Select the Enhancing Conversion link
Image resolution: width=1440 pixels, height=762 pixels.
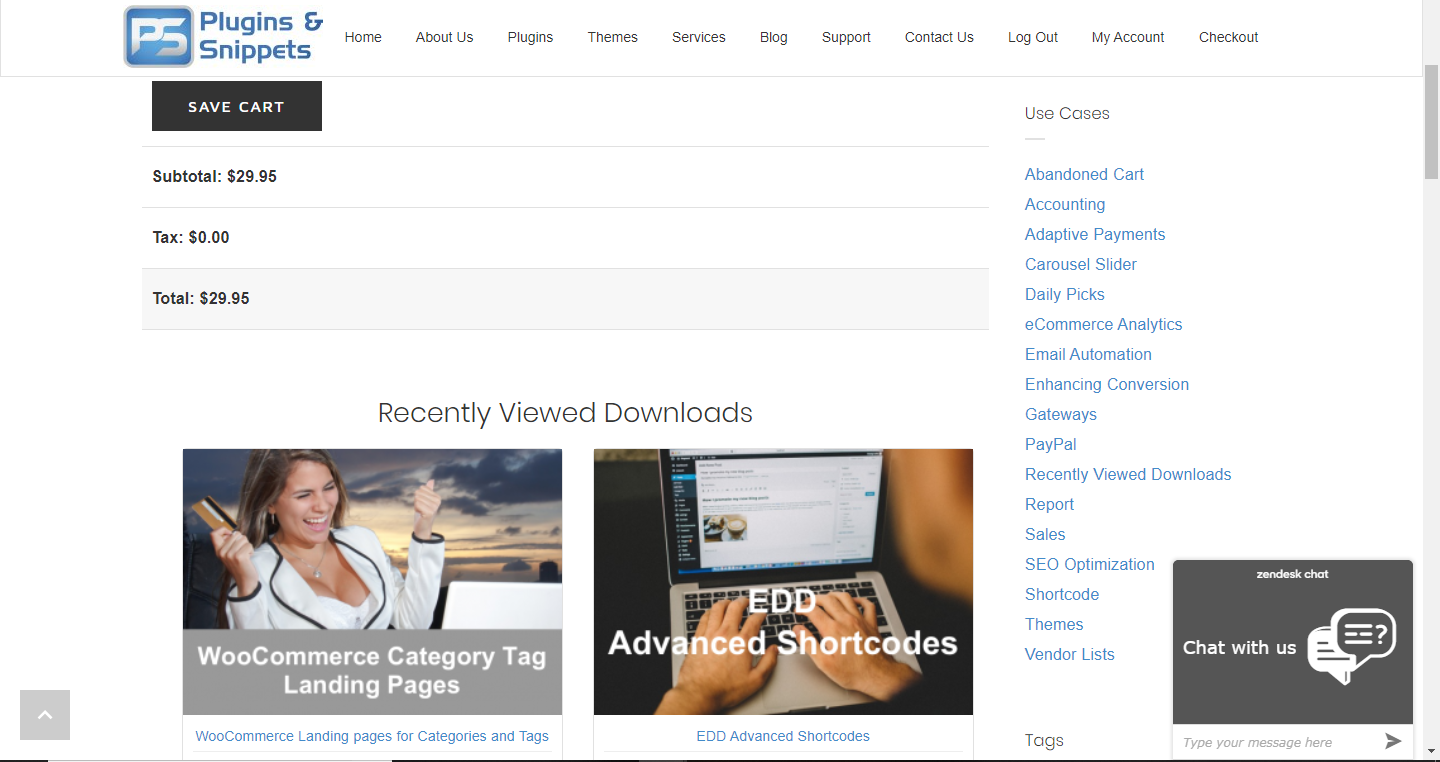click(1107, 384)
